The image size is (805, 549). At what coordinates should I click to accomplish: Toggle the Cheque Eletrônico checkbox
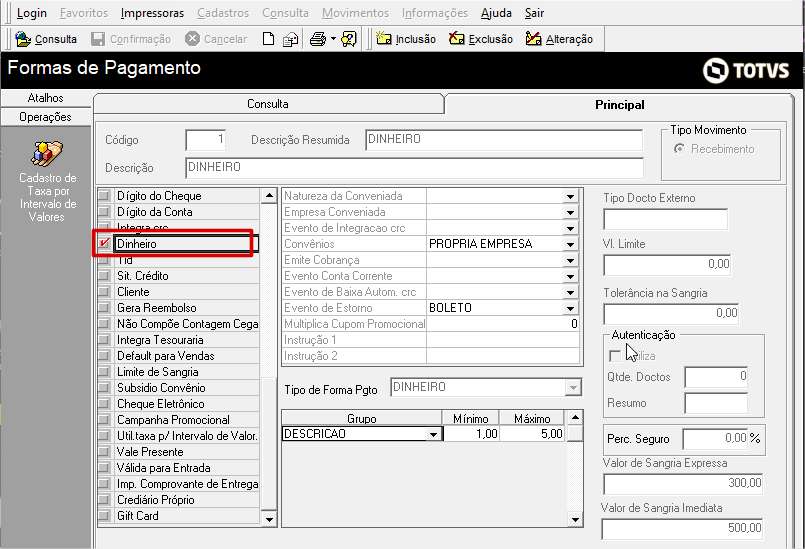click(104, 404)
